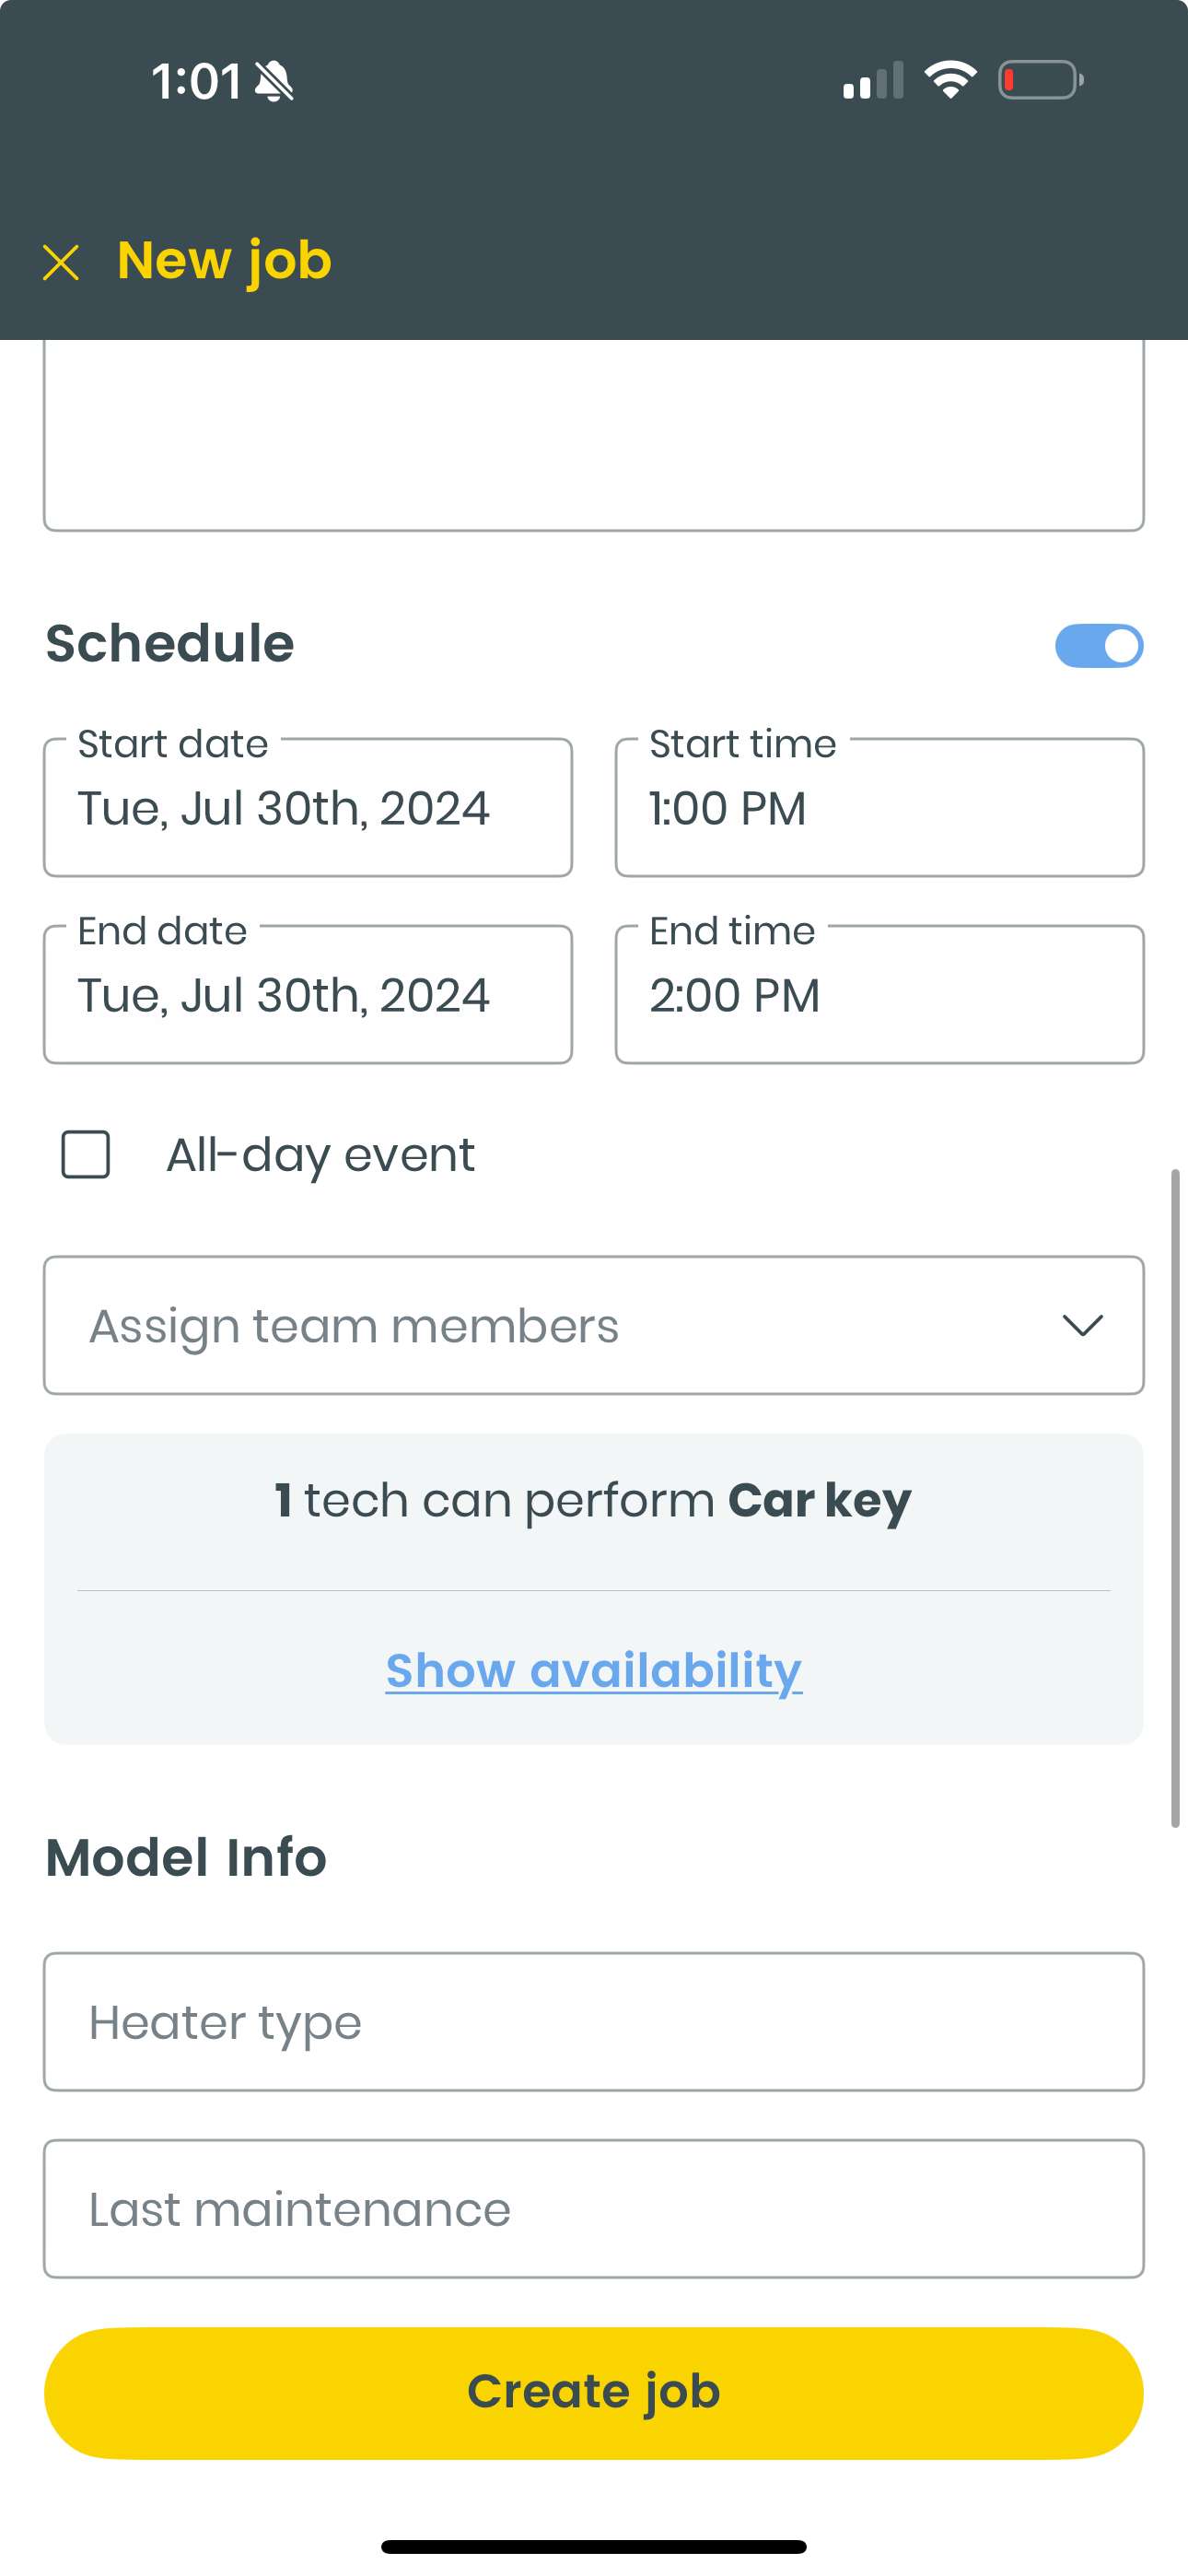Toggle the Schedule switch off
The image size is (1188, 2576).
tap(1099, 646)
